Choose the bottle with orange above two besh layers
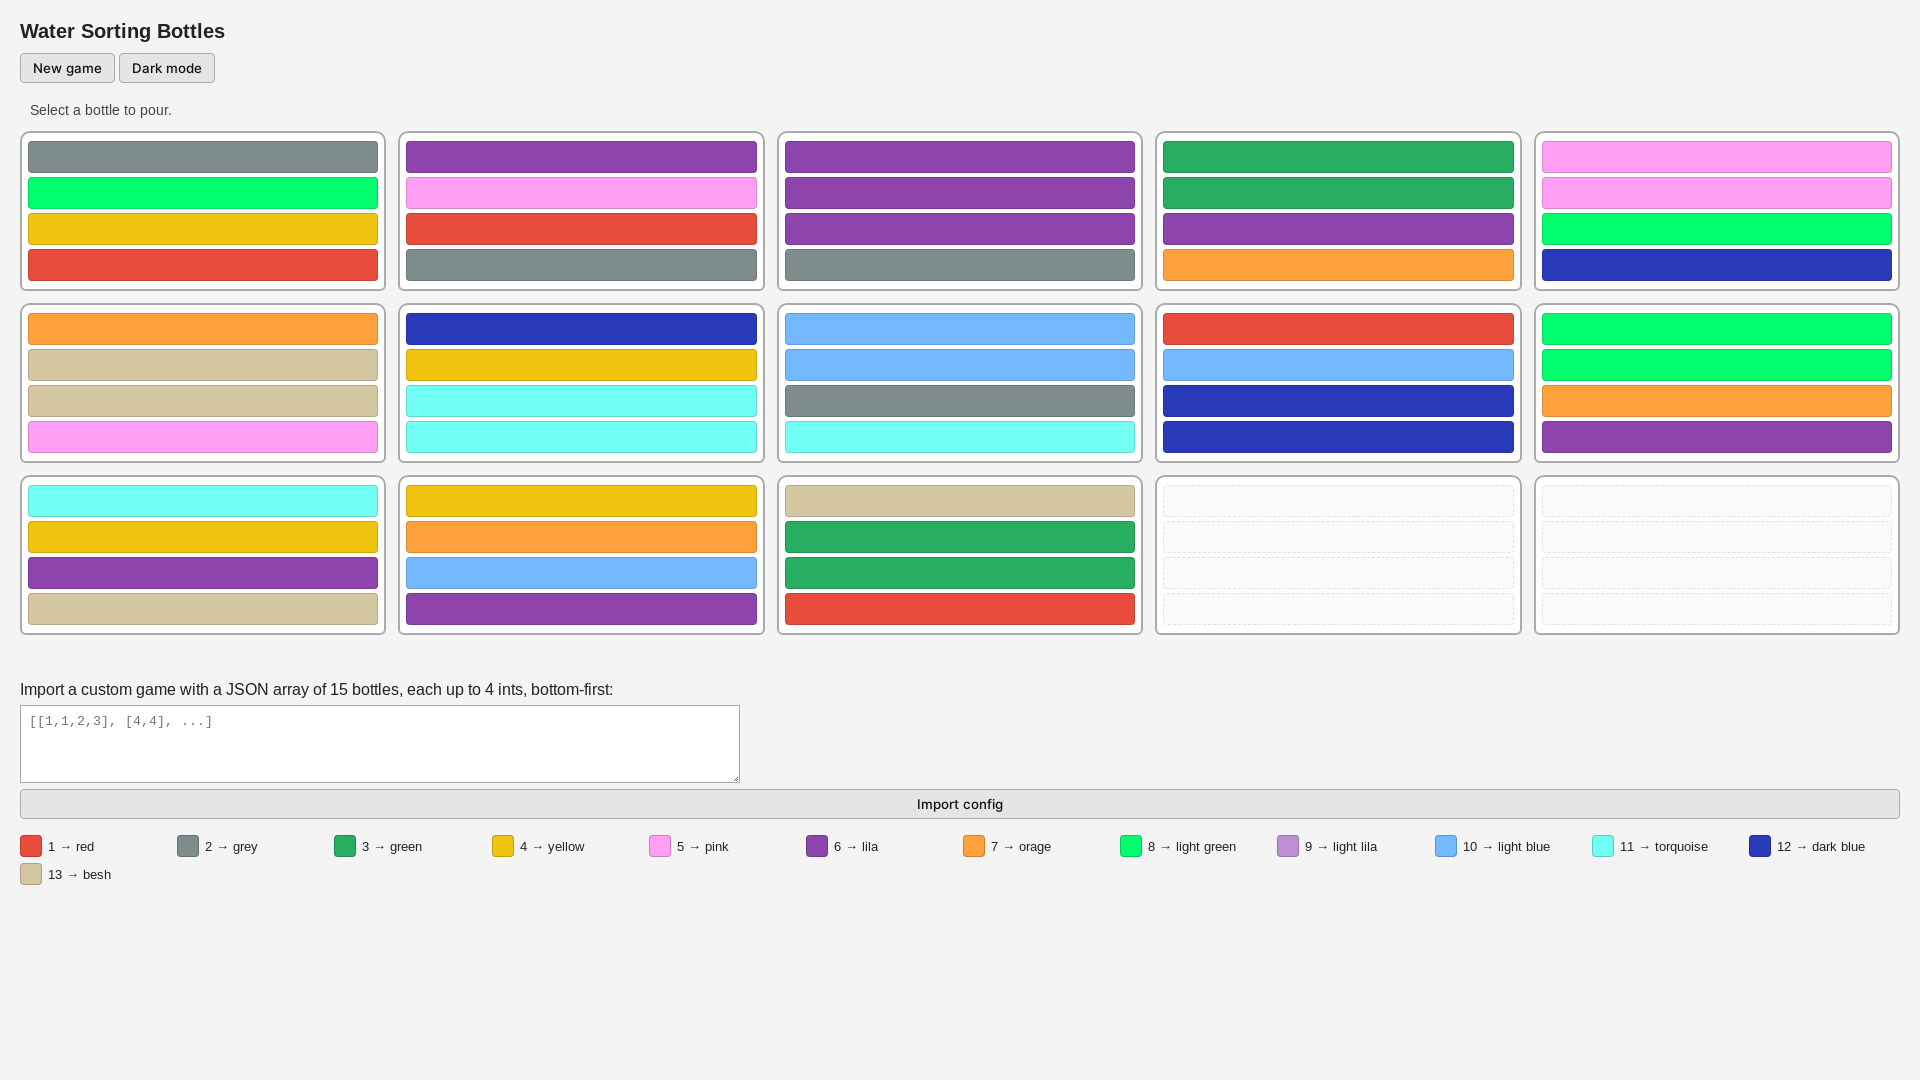The width and height of the screenshot is (1920, 1080). 203,383
